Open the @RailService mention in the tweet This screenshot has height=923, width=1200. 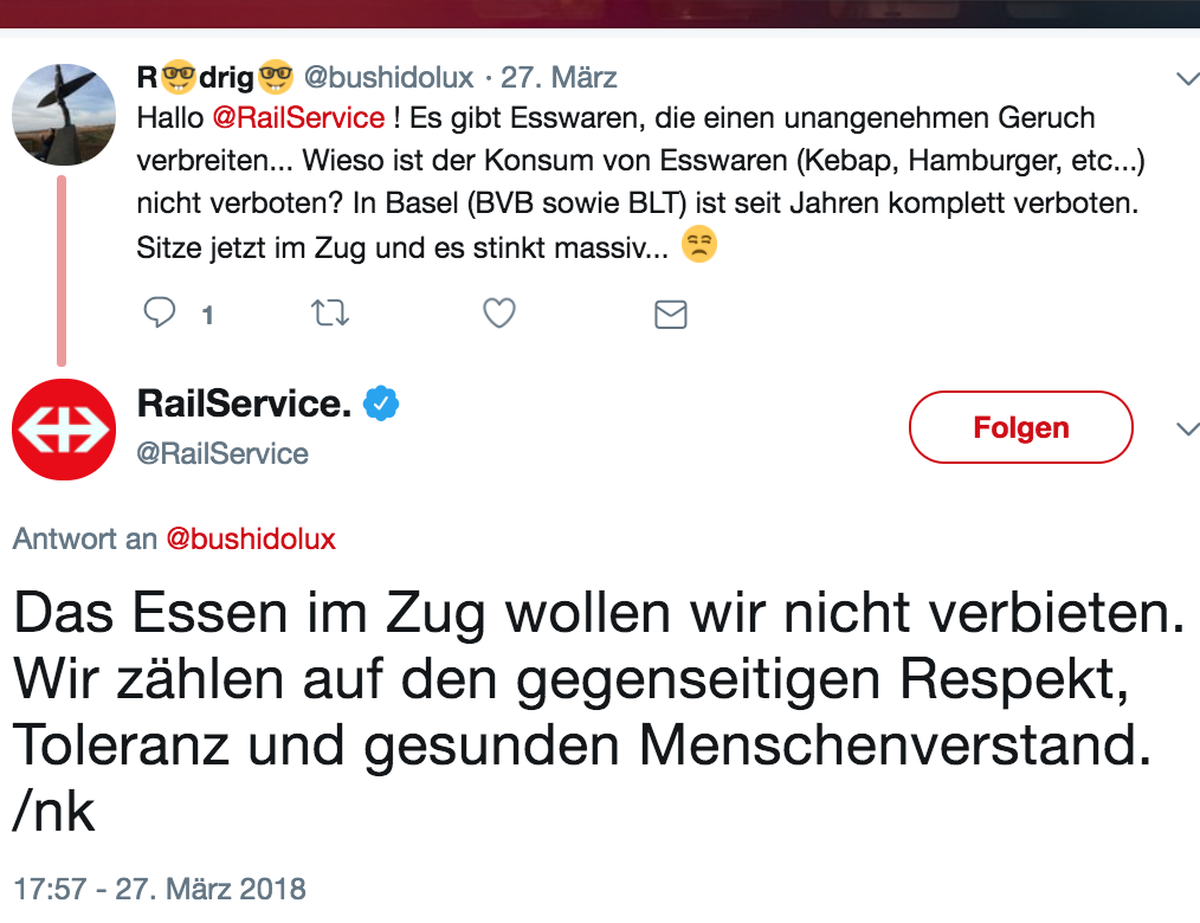[298, 118]
